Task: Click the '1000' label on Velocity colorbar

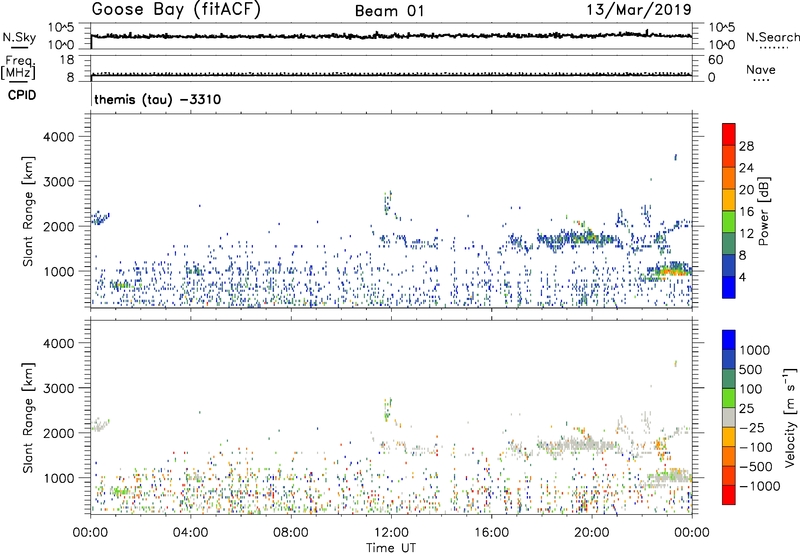Action: [x=754, y=350]
